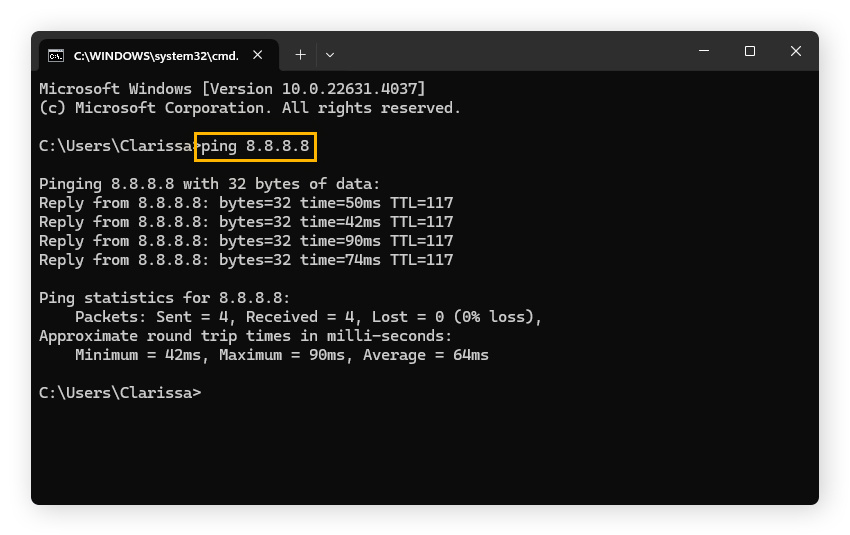Click the reply line with time=42ms
This screenshot has width=850, height=535.
(246, 222)
